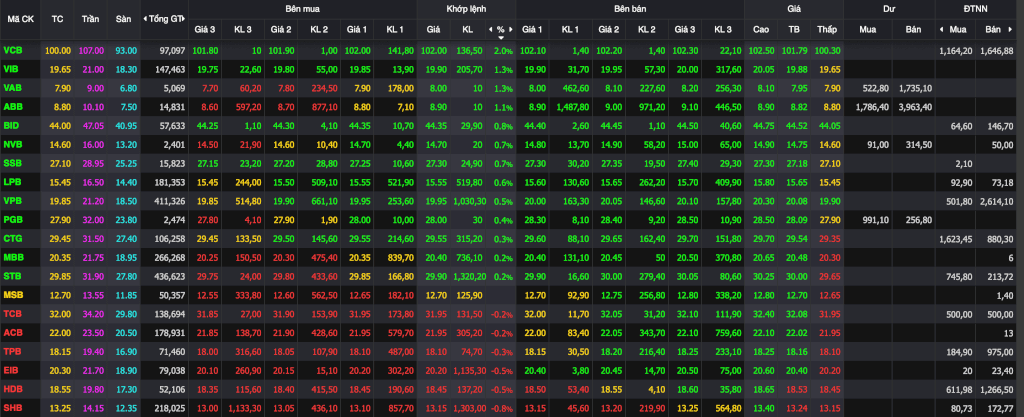Sort by the Thấp low price header
The image size is (1024, 417).
tap(826, 30)
